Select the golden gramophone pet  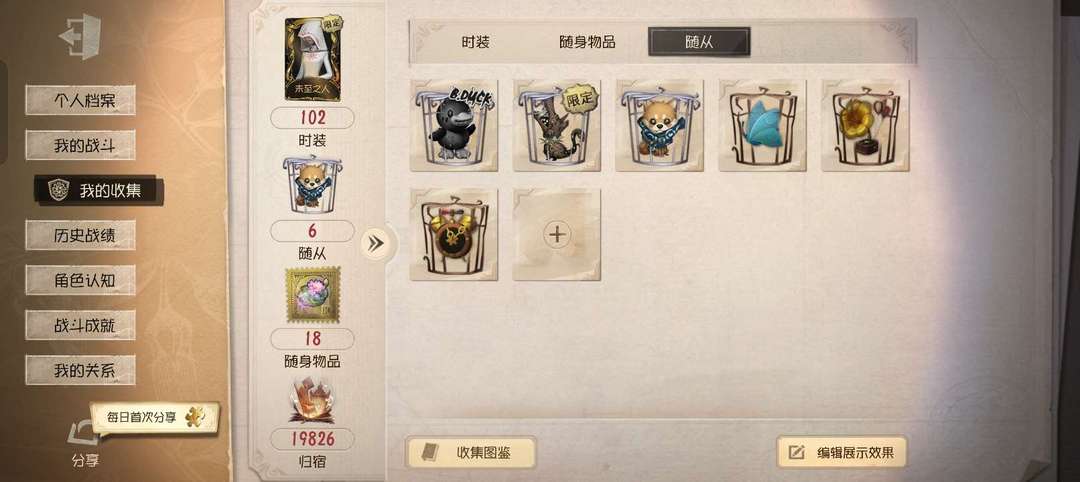(x=865, y=125)
